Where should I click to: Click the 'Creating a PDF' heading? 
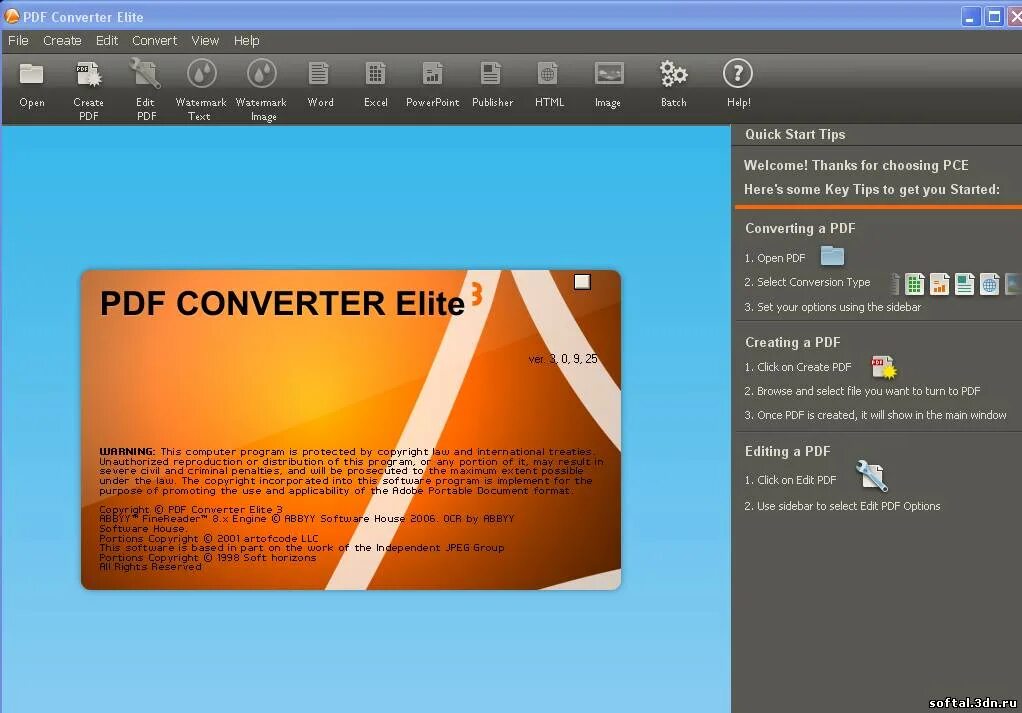[x=793, y=343]
